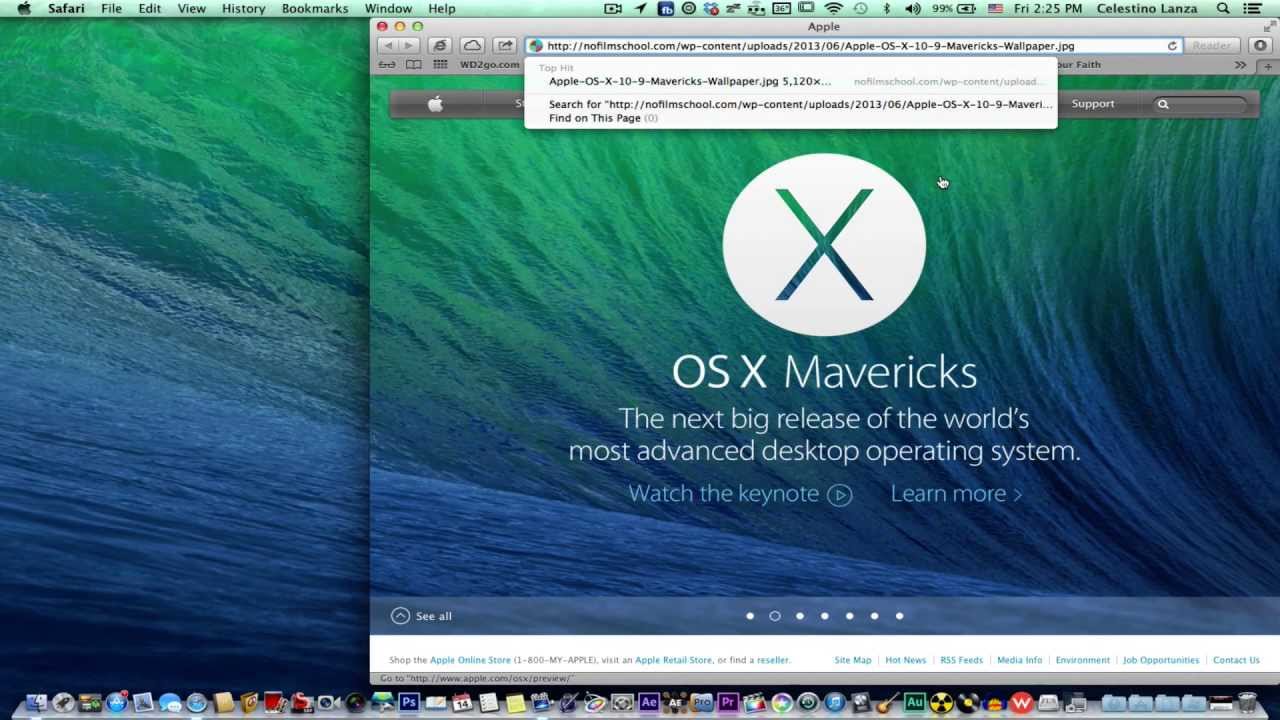Screen dimensions: 1280x720
Task: Open Top Sites grid icon
Action: click(x=440, y=65)
